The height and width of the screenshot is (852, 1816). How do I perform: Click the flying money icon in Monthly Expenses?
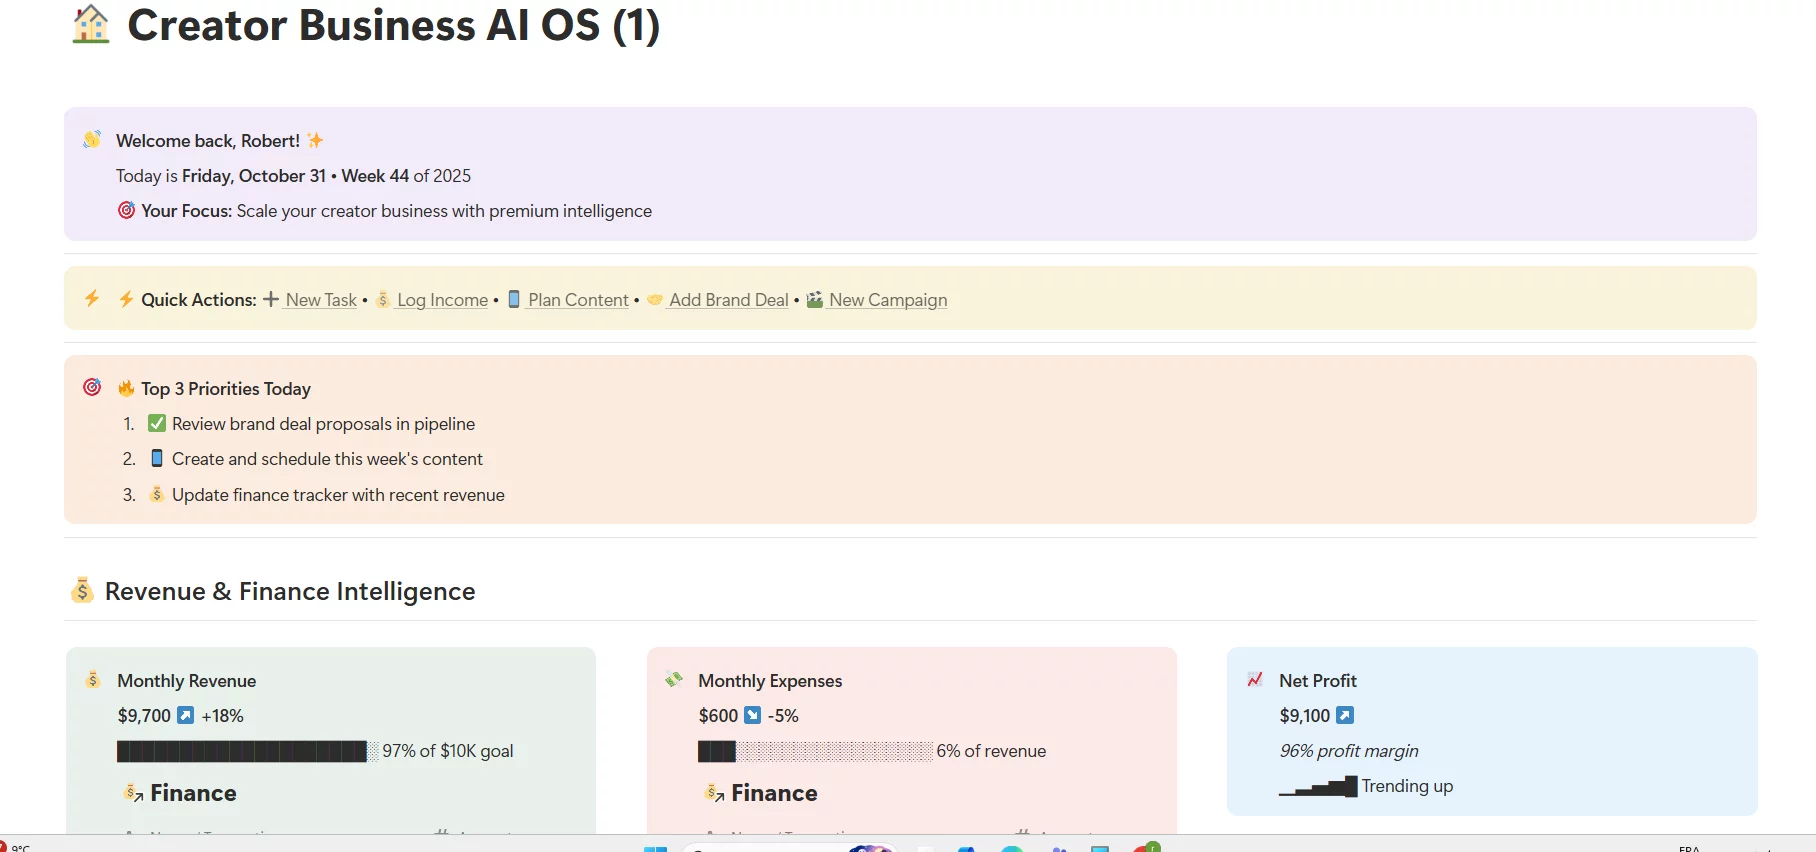coord(674,680)
